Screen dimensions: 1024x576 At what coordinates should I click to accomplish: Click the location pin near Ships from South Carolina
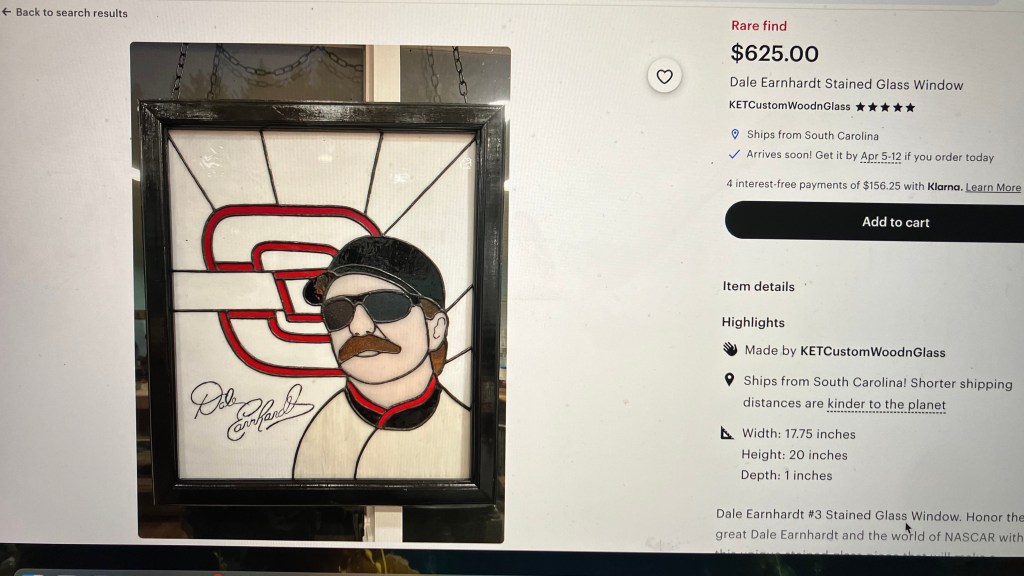(735, 134)
